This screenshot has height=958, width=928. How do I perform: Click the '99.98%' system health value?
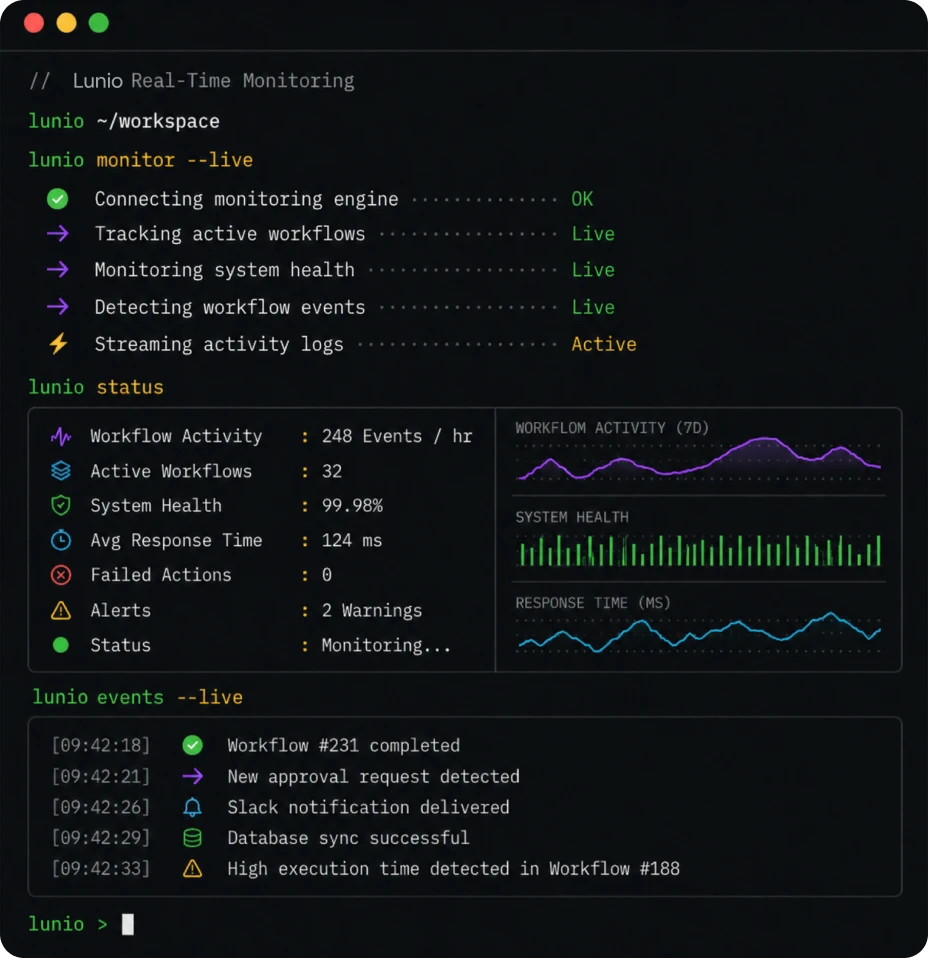pyautogui.click(x=353, y=505)
